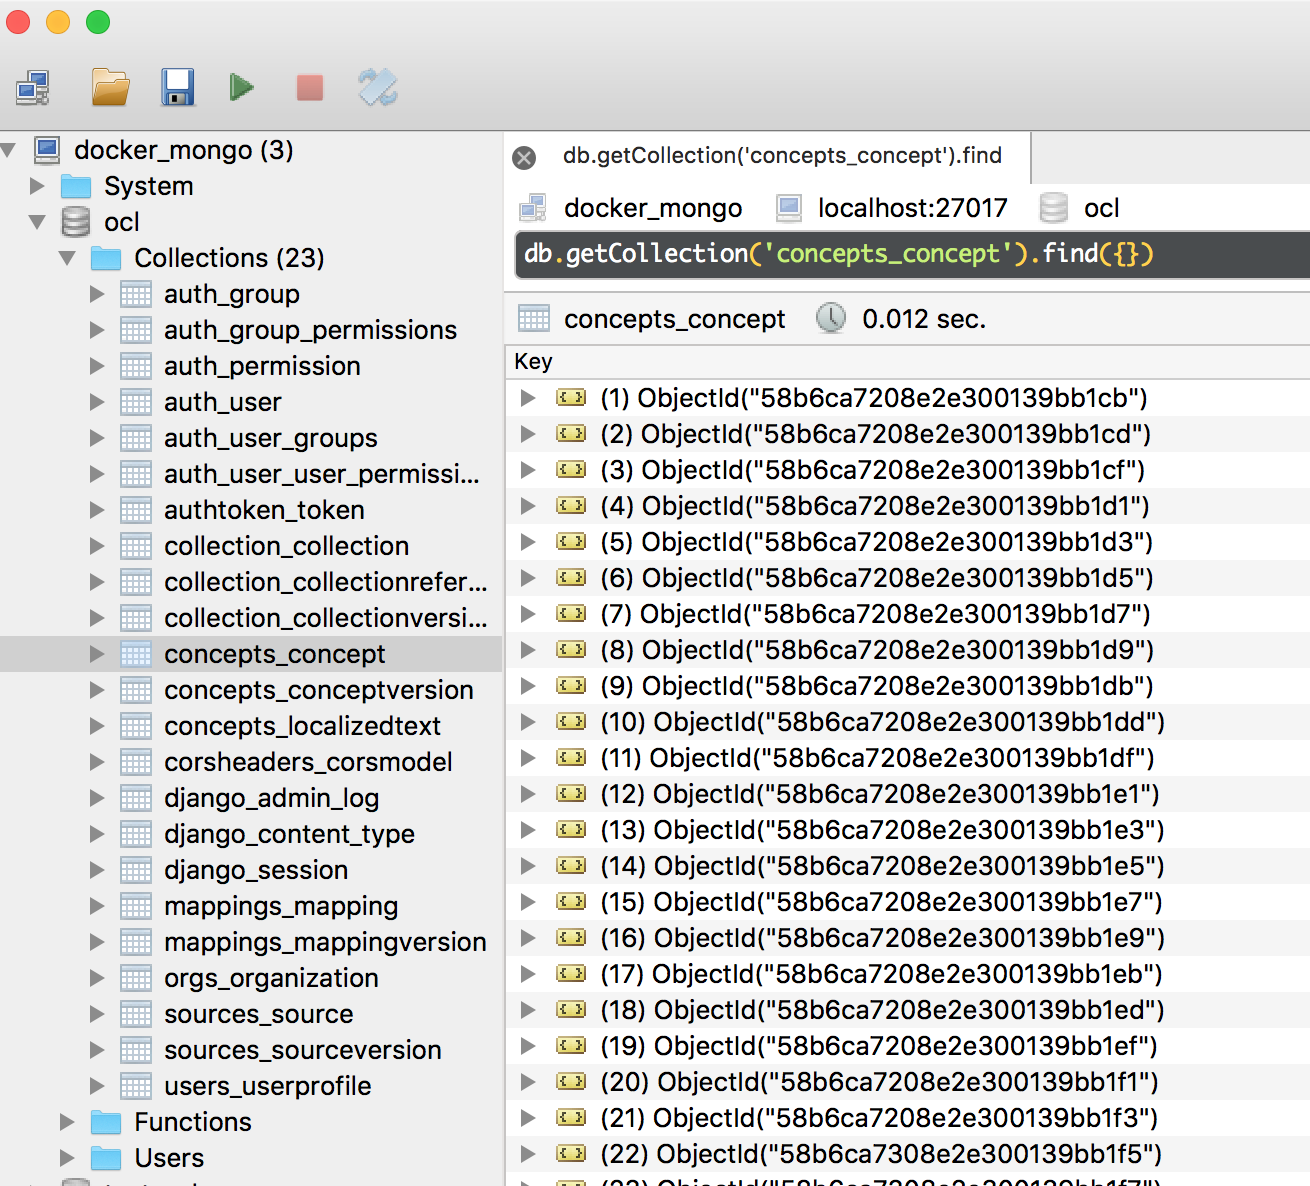The height and width of the screenshot is (1186, 1310).
Task: Select the db.getCollection('concepts_concept').find tab
Action: 782,155
